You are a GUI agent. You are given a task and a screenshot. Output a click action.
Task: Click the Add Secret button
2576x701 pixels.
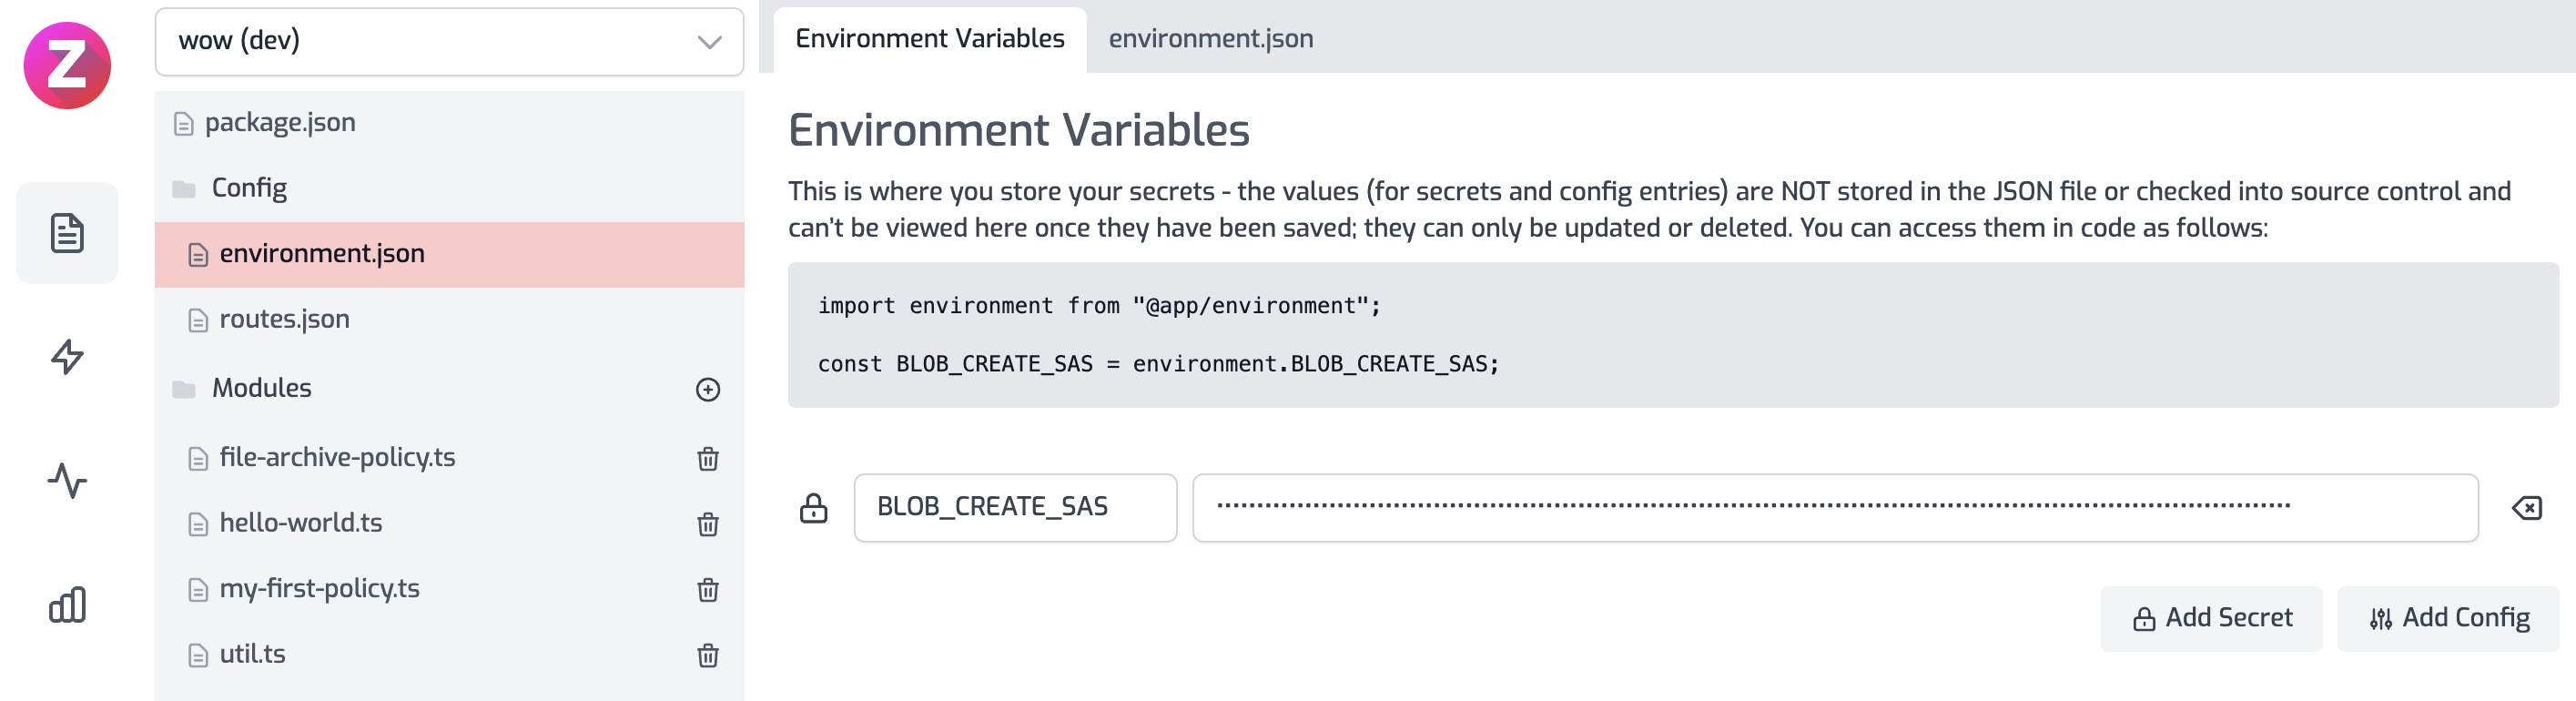click(2211, 618)
